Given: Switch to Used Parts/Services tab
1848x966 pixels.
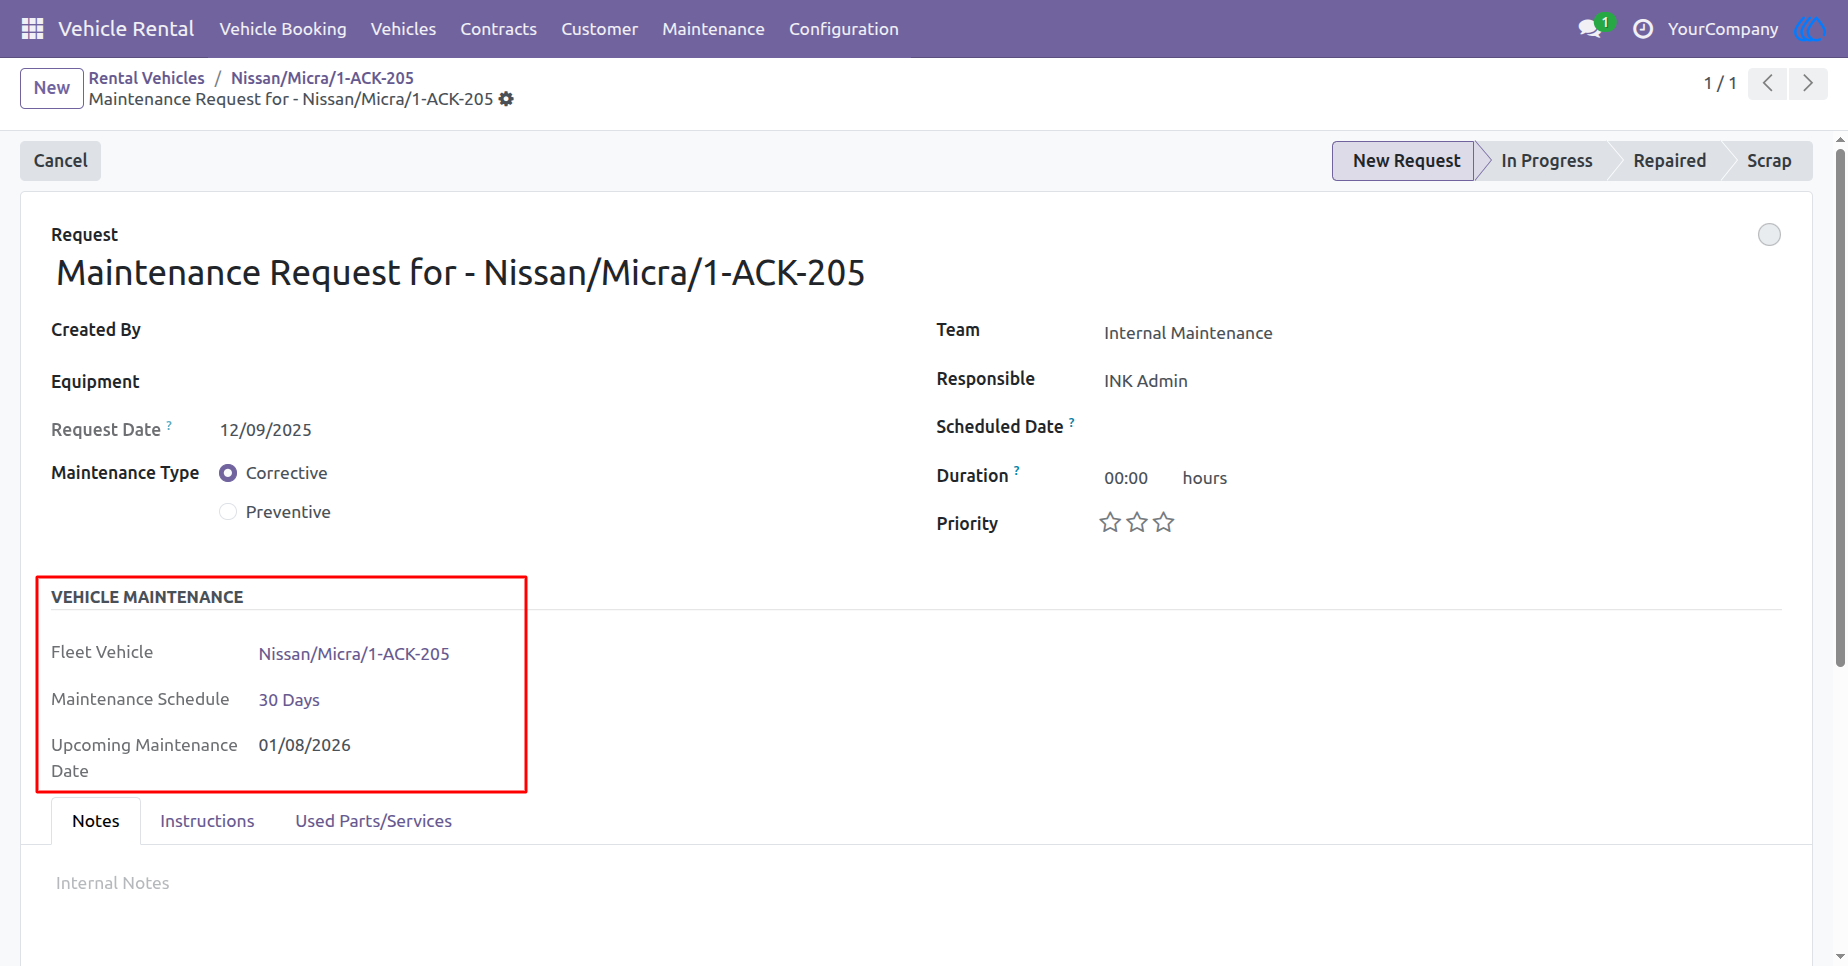Looking at the screenshot, I should click(373, 821).
